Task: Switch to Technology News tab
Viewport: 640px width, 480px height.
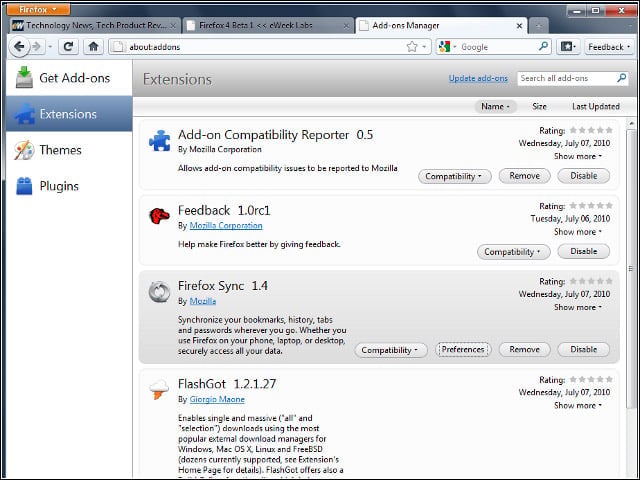Action: point(95,26)
